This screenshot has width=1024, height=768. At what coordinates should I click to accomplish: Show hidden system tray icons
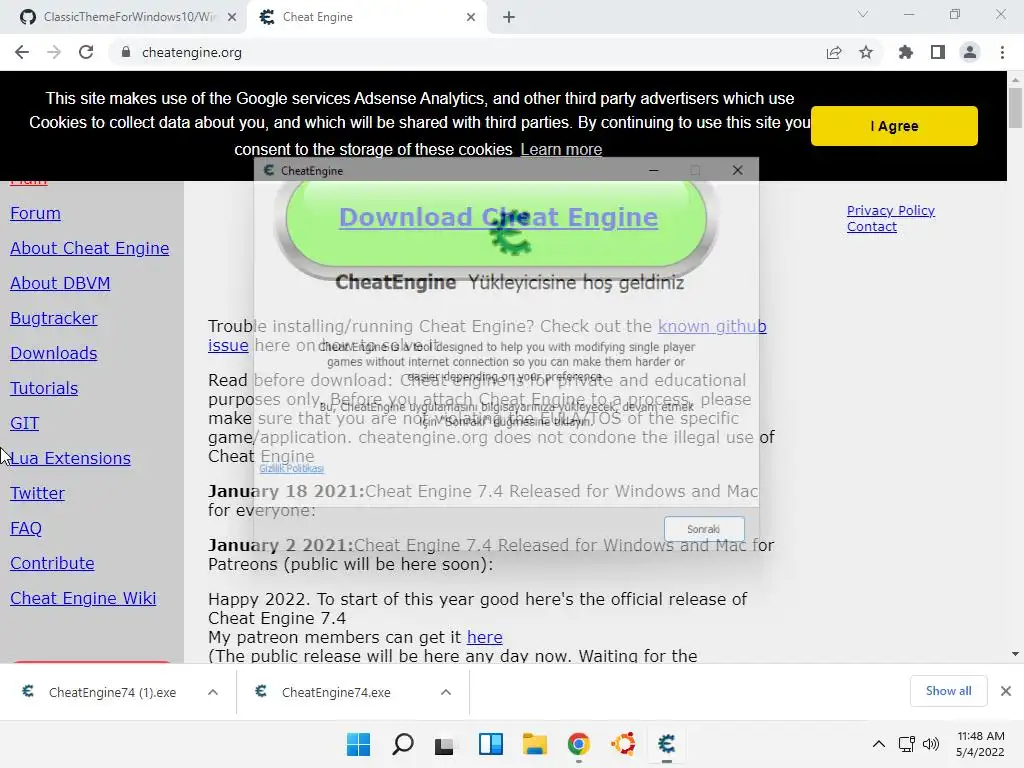point(879,744)
